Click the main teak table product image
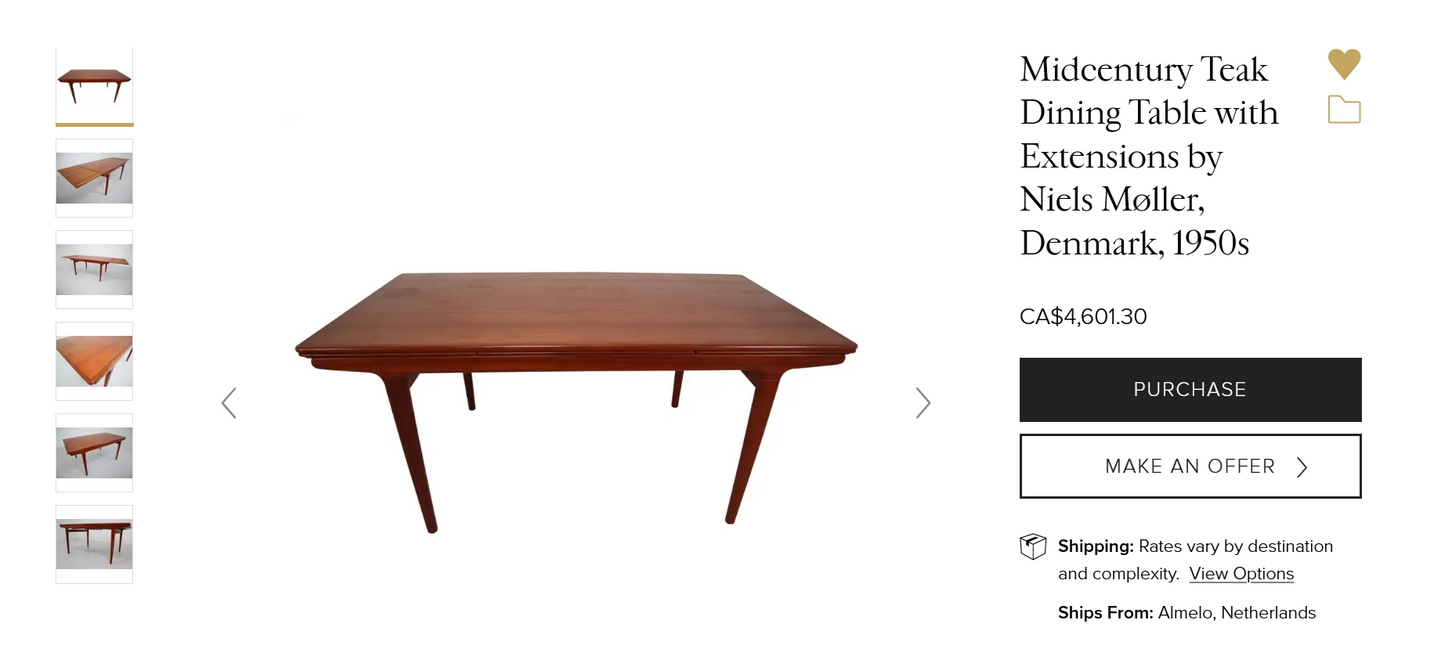The image size is (1445, 649). (x=576, y=401)
